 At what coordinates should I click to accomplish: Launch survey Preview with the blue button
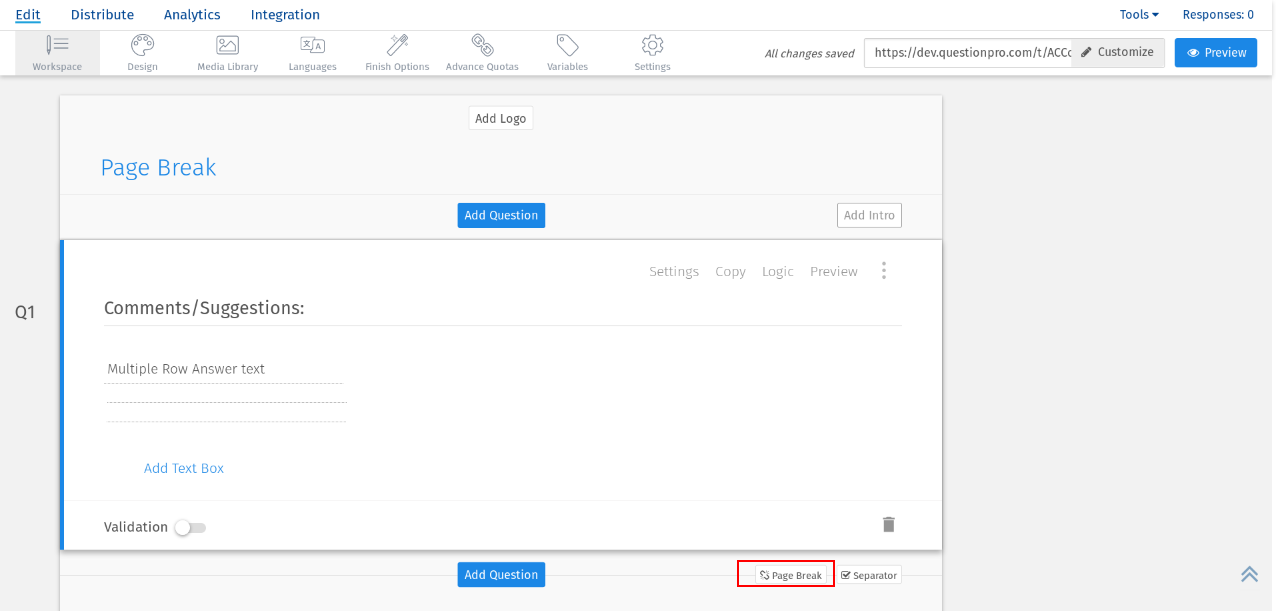tap(1215, 52)
